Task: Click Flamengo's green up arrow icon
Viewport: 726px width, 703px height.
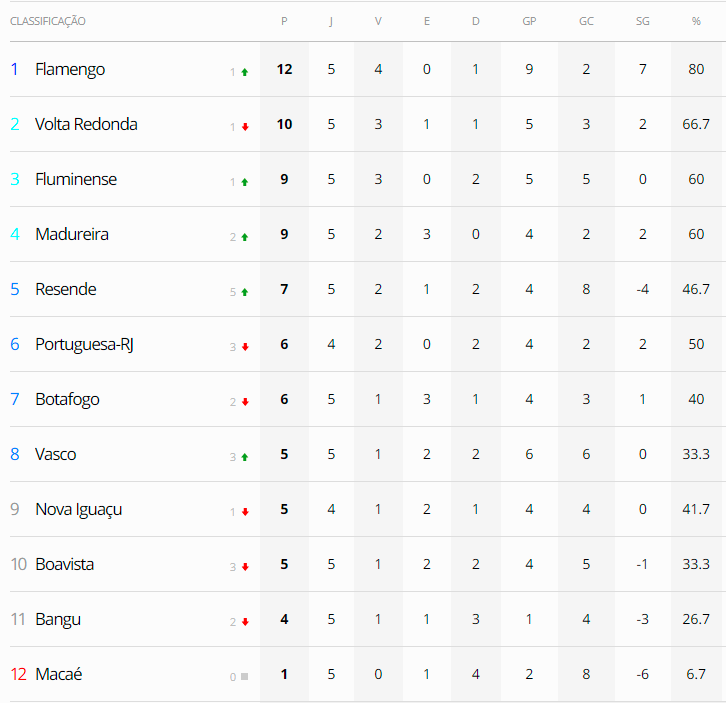Action: 244,72
